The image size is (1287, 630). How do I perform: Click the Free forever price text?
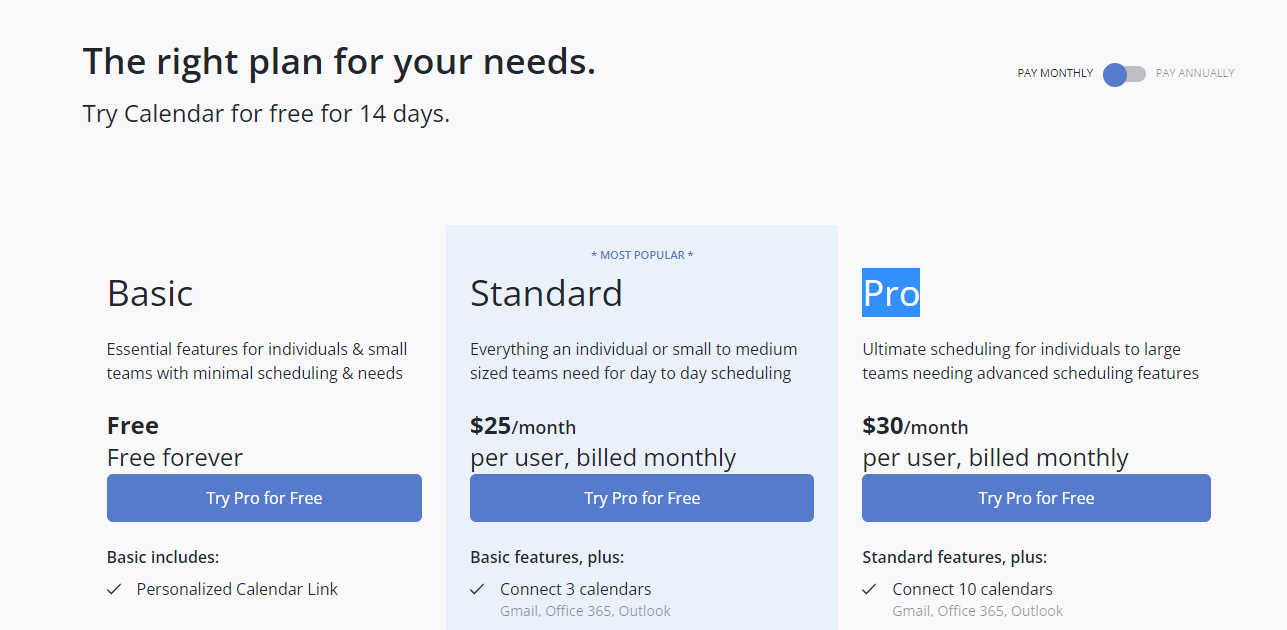175,458
